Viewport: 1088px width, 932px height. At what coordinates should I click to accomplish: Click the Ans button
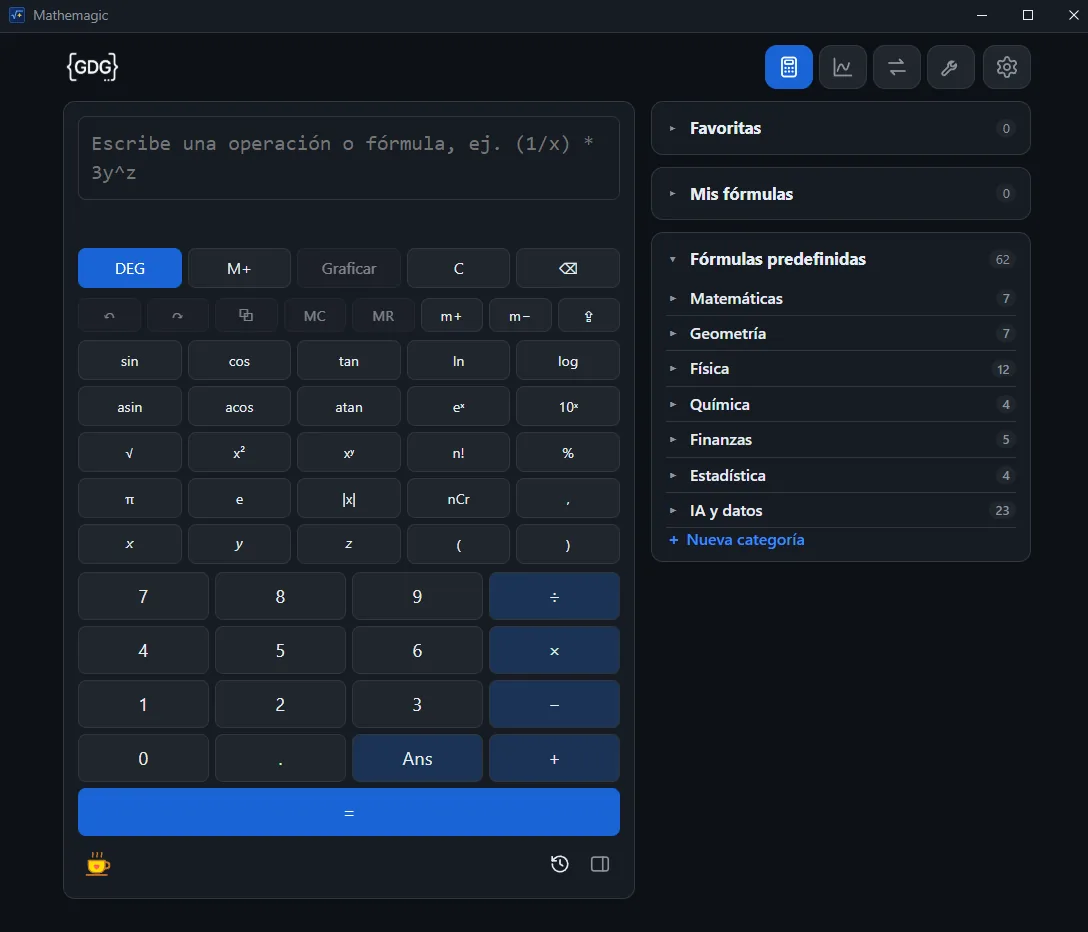tap(417, 759)
